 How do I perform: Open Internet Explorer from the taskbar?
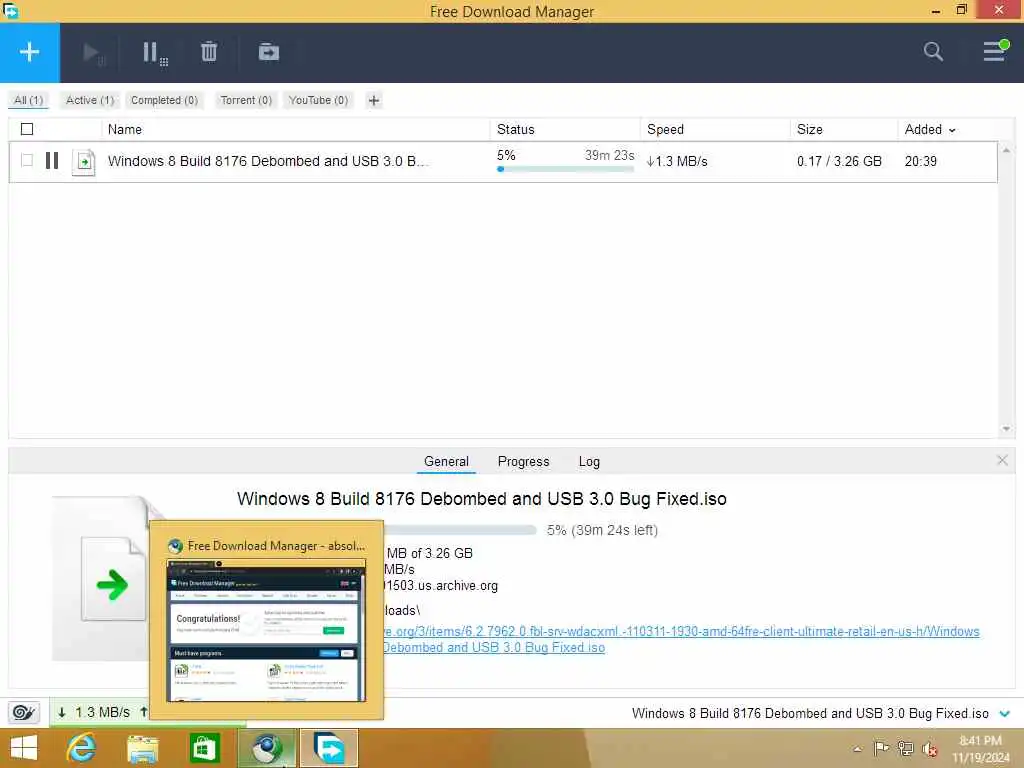(82, 748)
